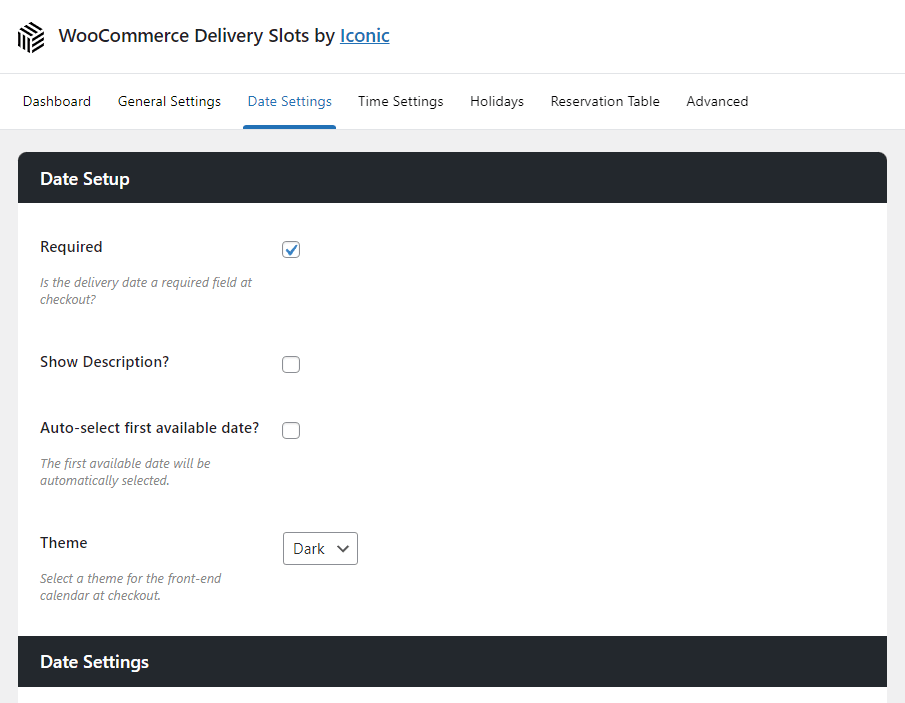Screen dimensions: 905x703
Task: Click 'Select a theme for the front-end' help text
Action: click(x=130, y=587)
